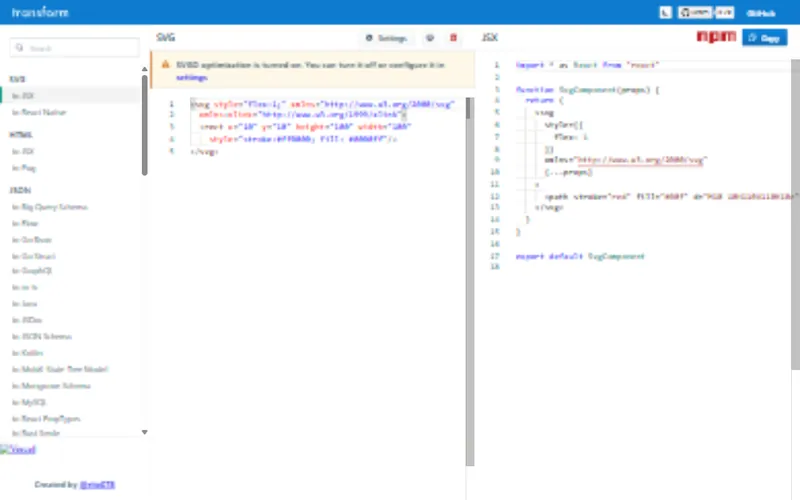Click the SVG section heading in sidebar
This screenshot has height=500, width=800.
click(17, 79)
